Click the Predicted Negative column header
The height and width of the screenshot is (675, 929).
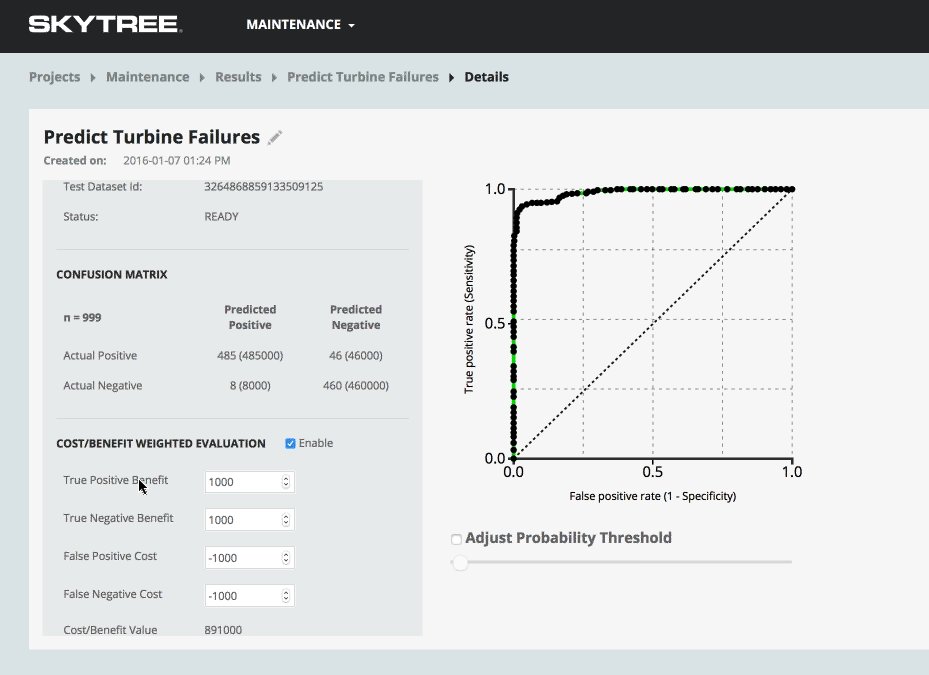coord(355,317)
